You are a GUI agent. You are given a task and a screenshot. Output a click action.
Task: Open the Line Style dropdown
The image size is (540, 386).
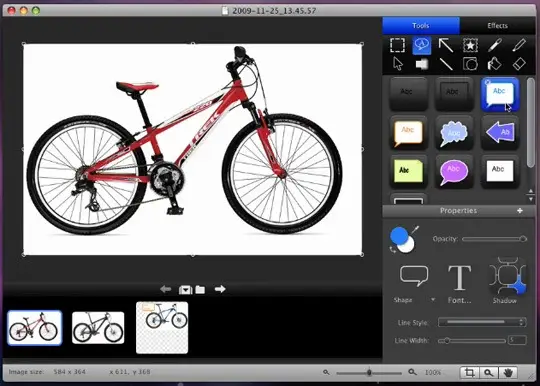[482, 322]
